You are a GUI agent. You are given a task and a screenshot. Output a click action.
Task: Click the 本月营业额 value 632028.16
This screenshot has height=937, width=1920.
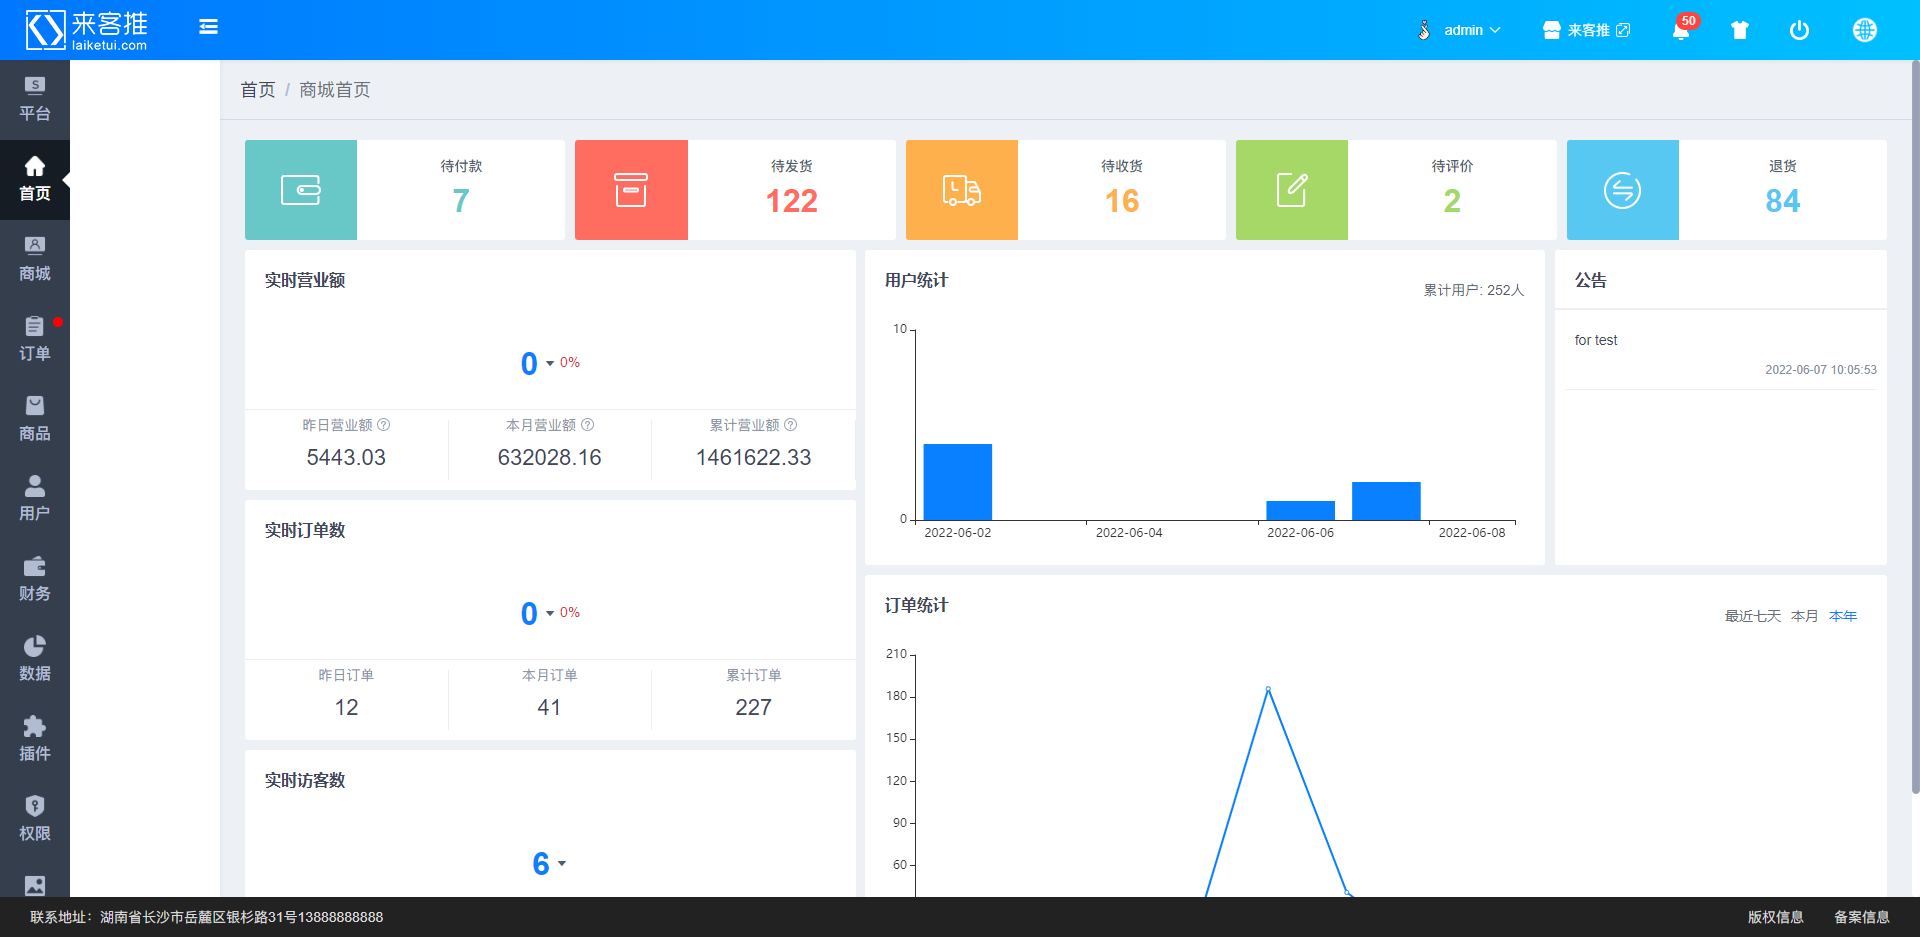tap(550, 457)
